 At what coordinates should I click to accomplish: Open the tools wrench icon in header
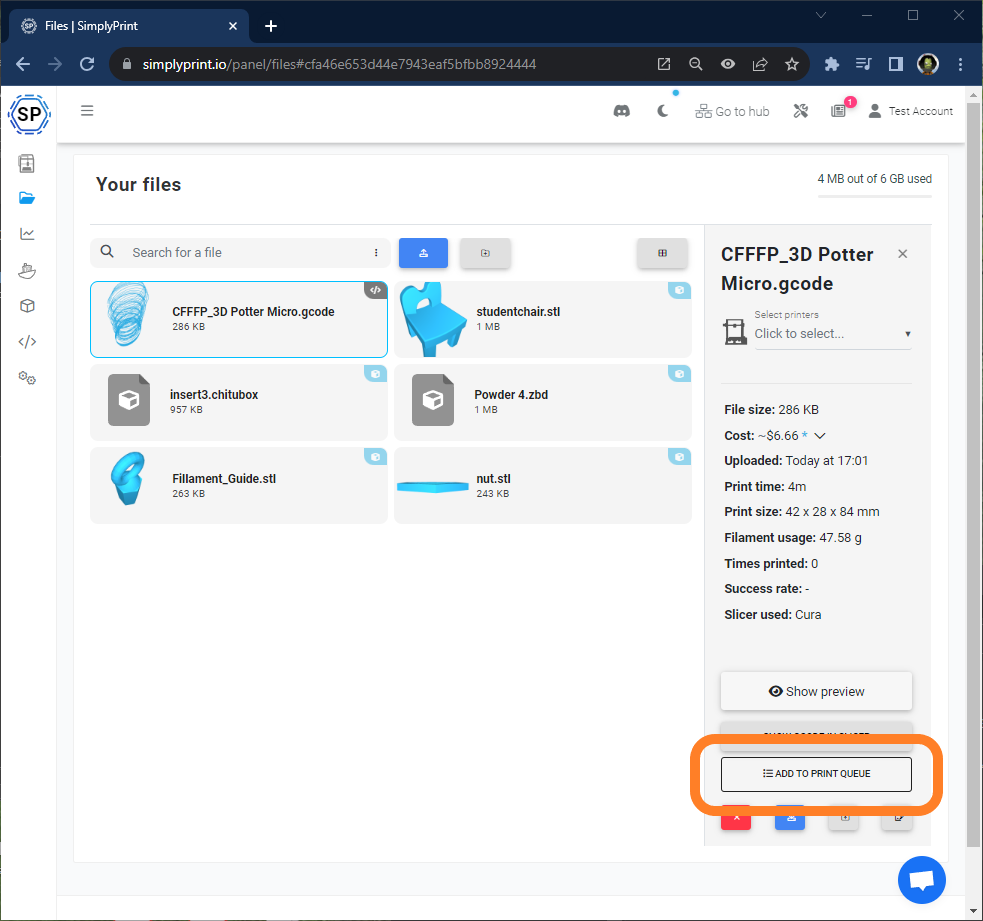(800, 111)
